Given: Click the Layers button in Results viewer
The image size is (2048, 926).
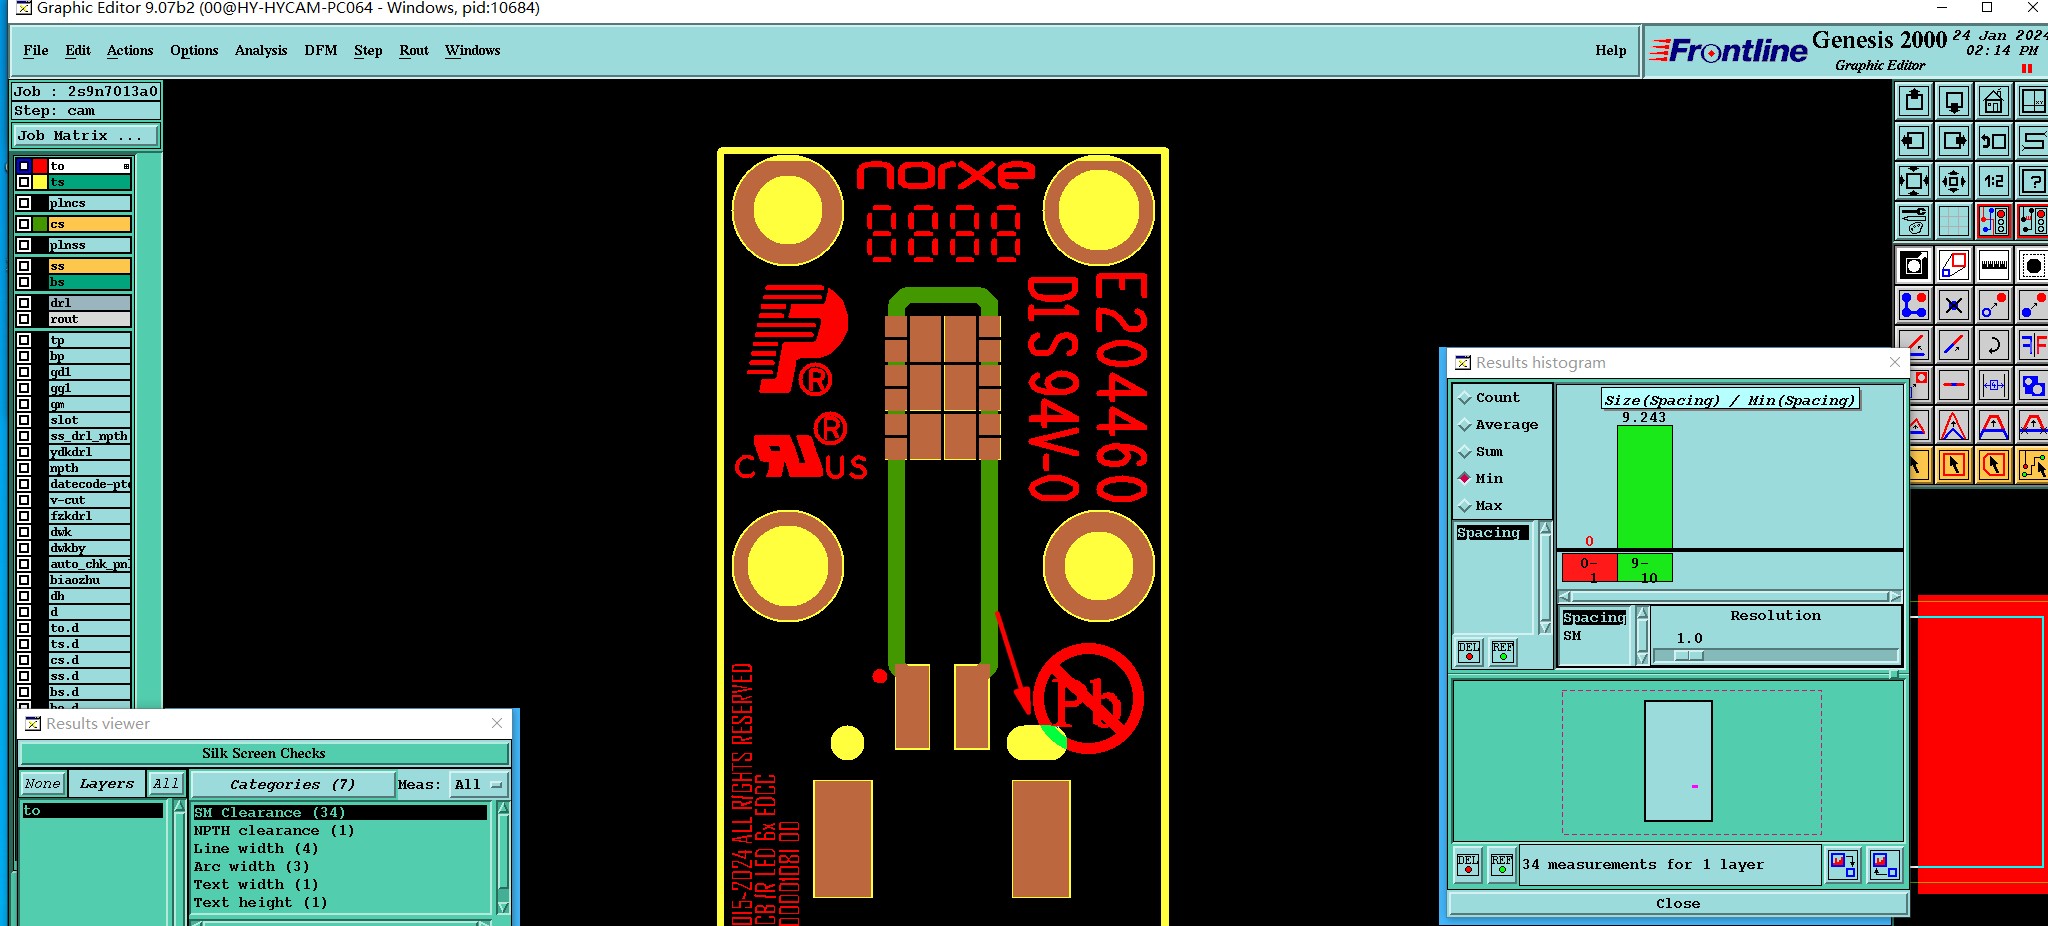Looking at the screenshot, I should pos(106,784).
